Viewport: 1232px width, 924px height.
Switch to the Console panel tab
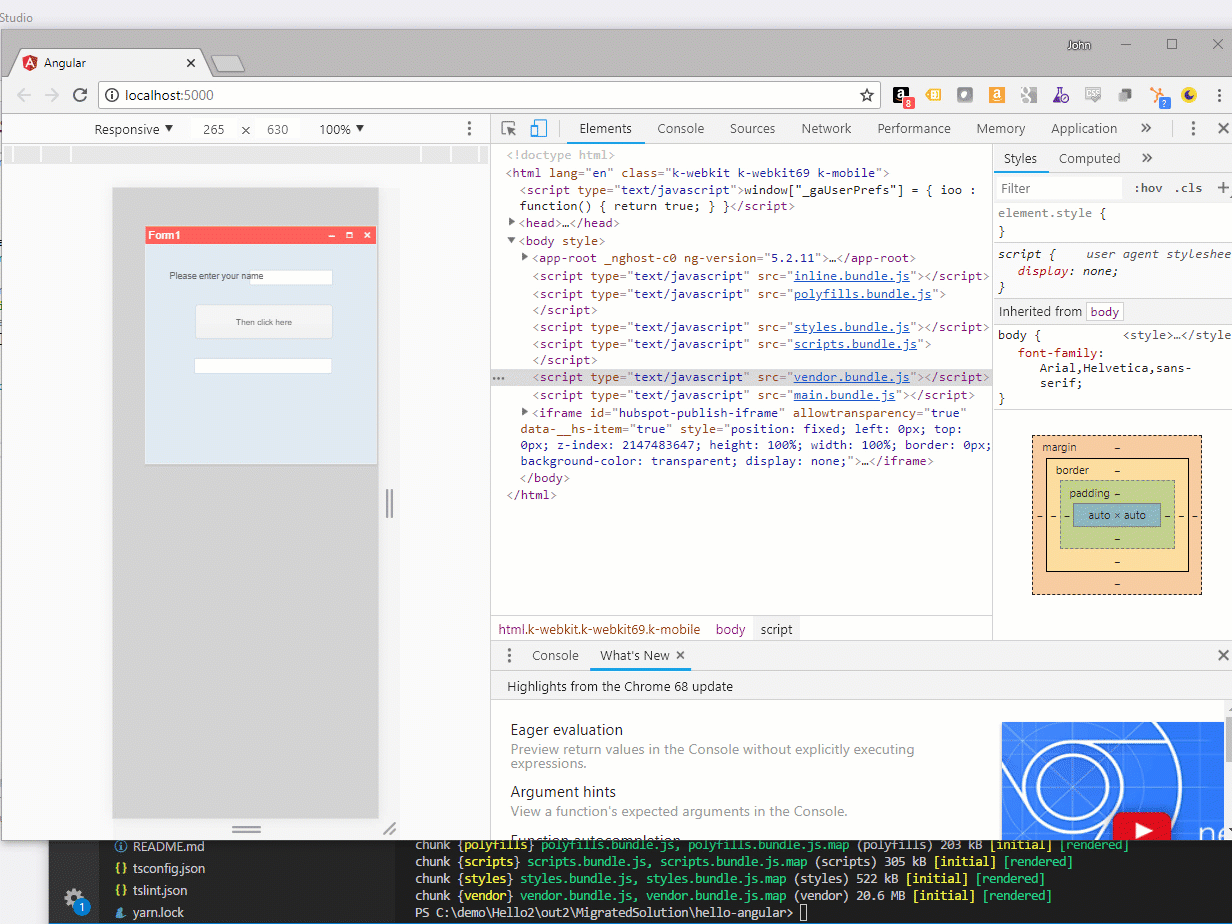(x=681, y=128)
